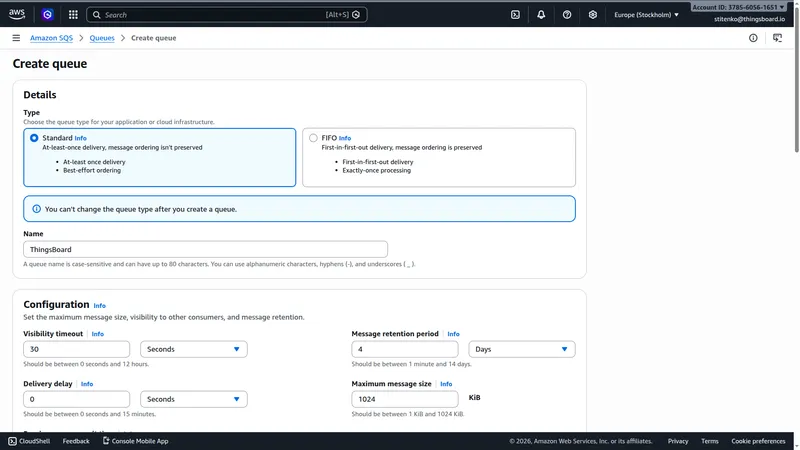Open the Terms link in footer
Screen dimensions: 800x450
710,441
